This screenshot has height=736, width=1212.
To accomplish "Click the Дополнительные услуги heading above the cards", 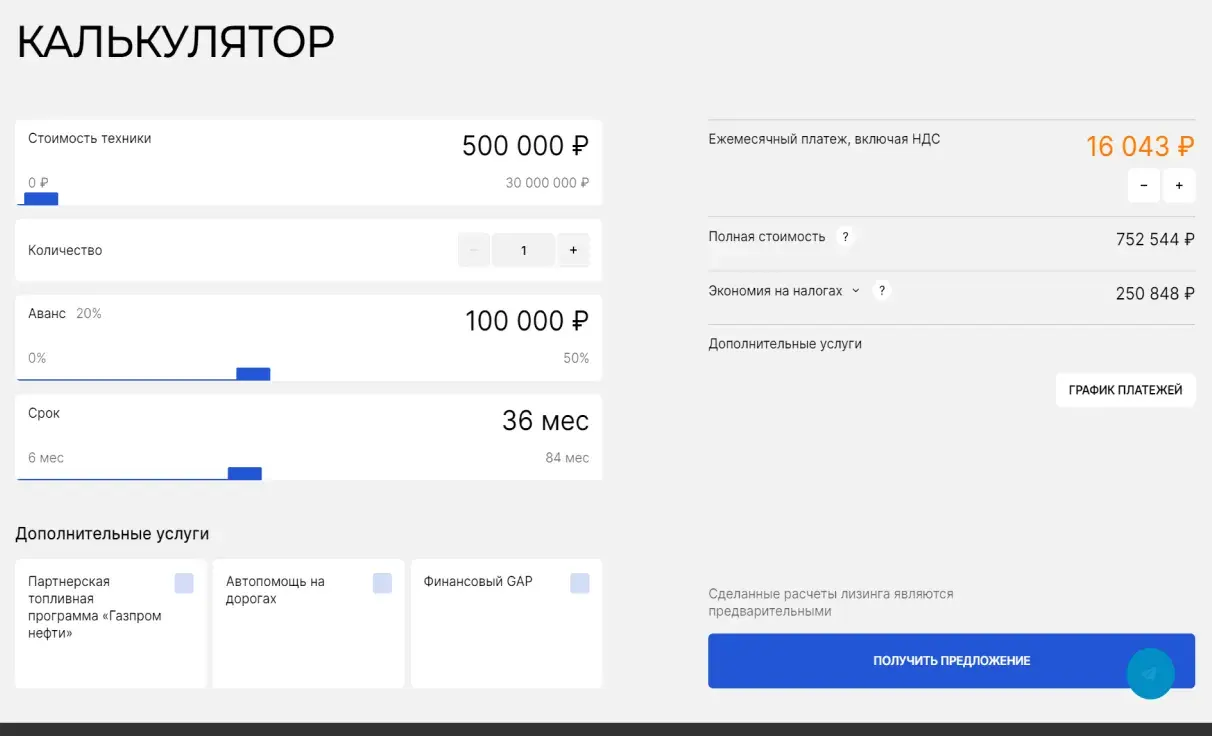I will pyautogui.click(x=112, y=534).
